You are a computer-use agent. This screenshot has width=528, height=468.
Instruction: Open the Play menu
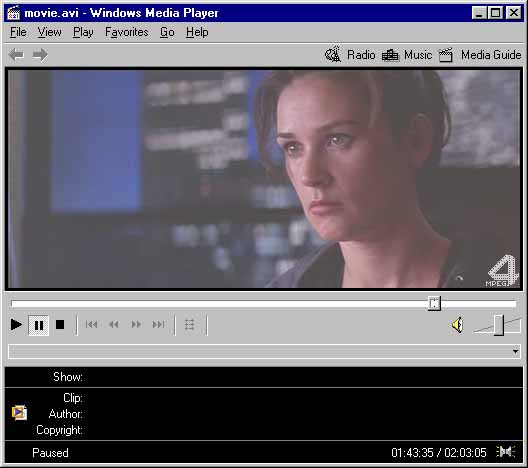[83, 32]
